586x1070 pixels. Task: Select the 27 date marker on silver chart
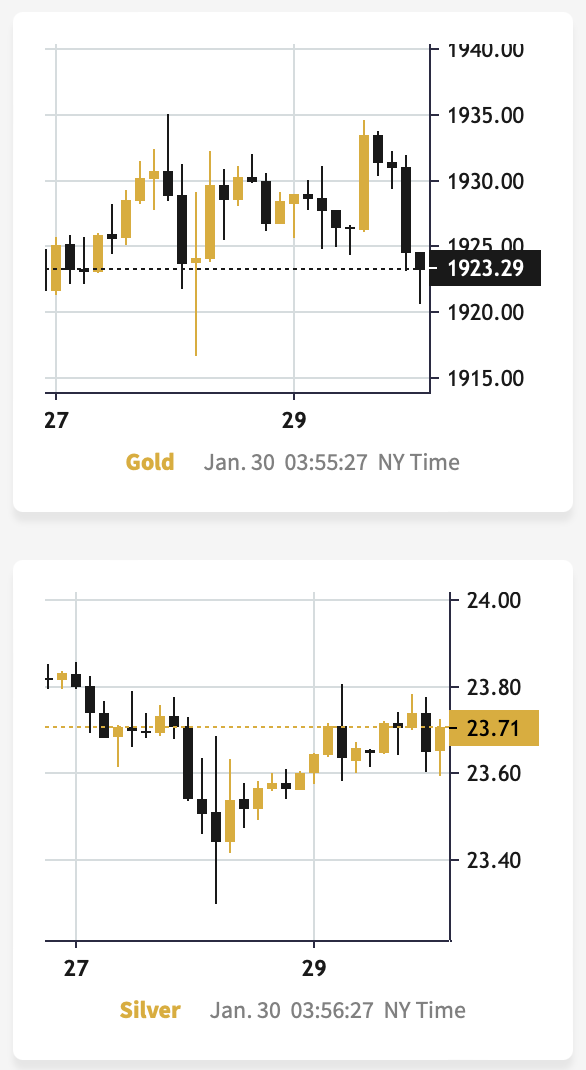(76, 968)
